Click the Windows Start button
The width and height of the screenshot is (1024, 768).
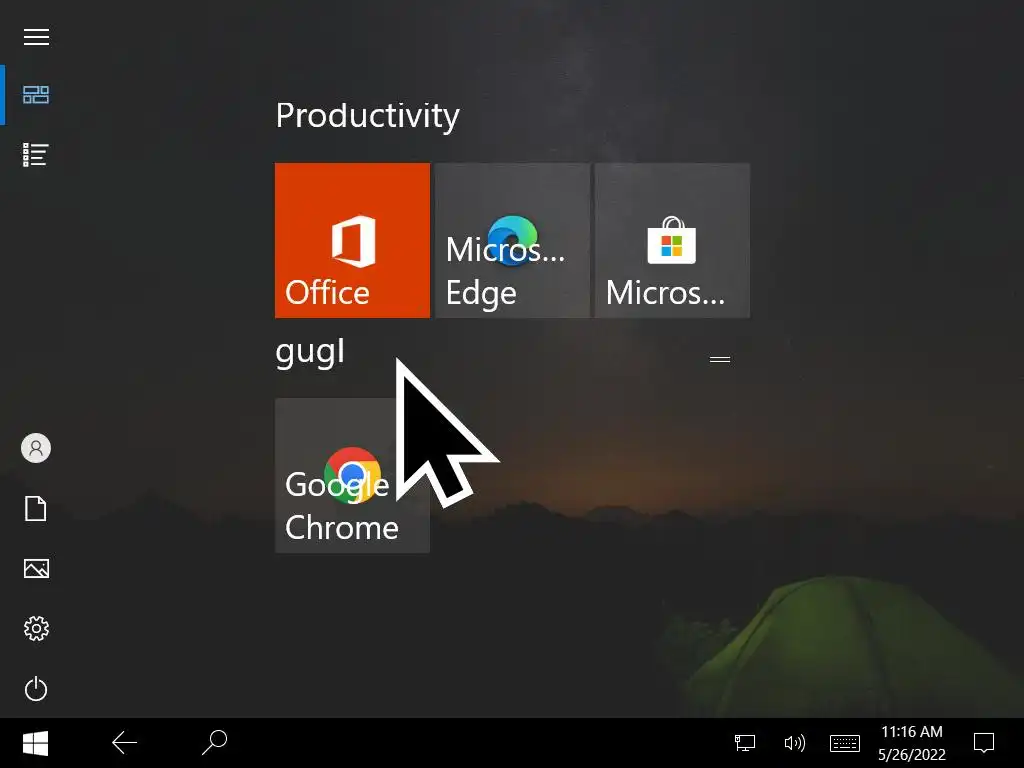coord(35,743)
